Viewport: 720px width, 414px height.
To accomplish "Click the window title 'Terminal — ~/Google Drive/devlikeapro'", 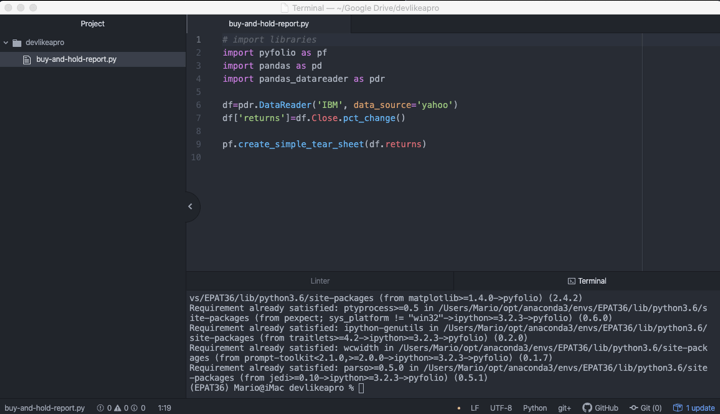I will (x=366, y=8).
